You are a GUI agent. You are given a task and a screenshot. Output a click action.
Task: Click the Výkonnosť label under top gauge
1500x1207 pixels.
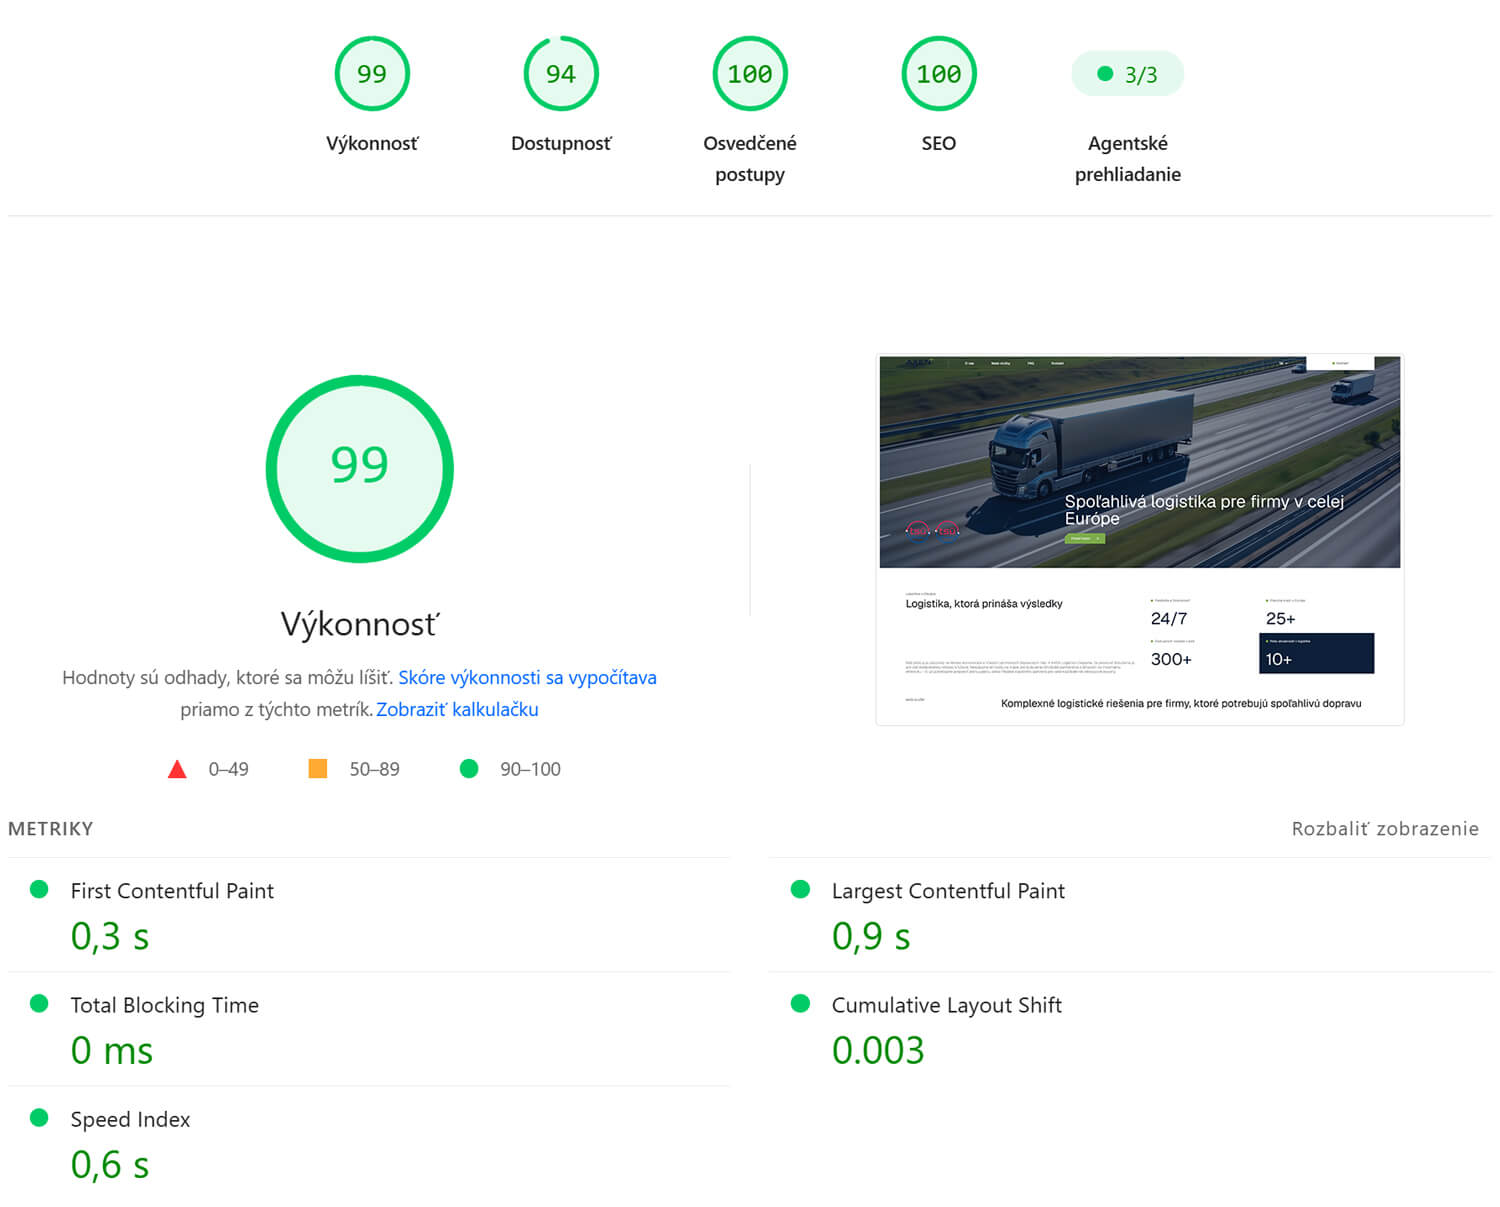[x=372, y=143]
